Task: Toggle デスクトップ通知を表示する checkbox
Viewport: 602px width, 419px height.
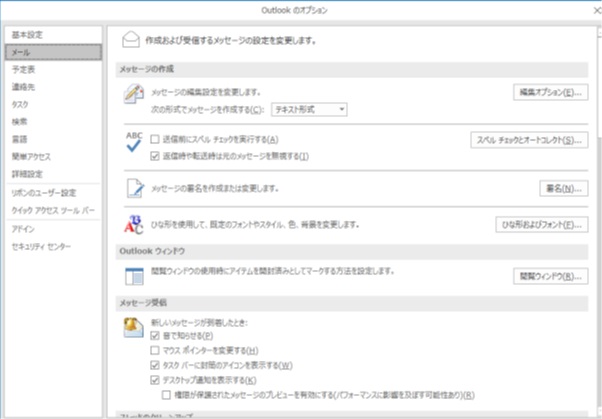Action: [154, 380]
